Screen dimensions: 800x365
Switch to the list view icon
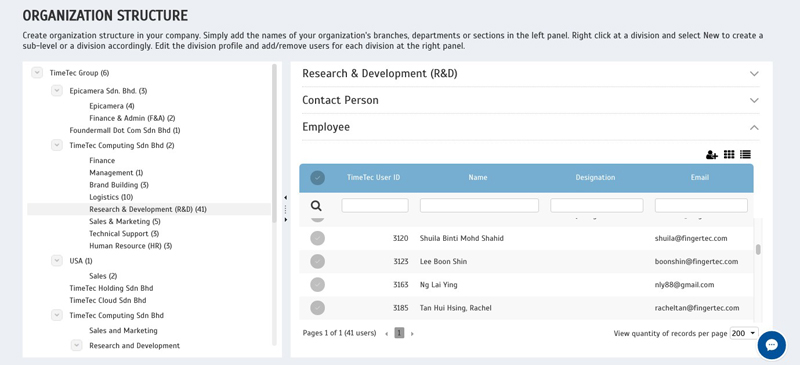coord(745,154)
